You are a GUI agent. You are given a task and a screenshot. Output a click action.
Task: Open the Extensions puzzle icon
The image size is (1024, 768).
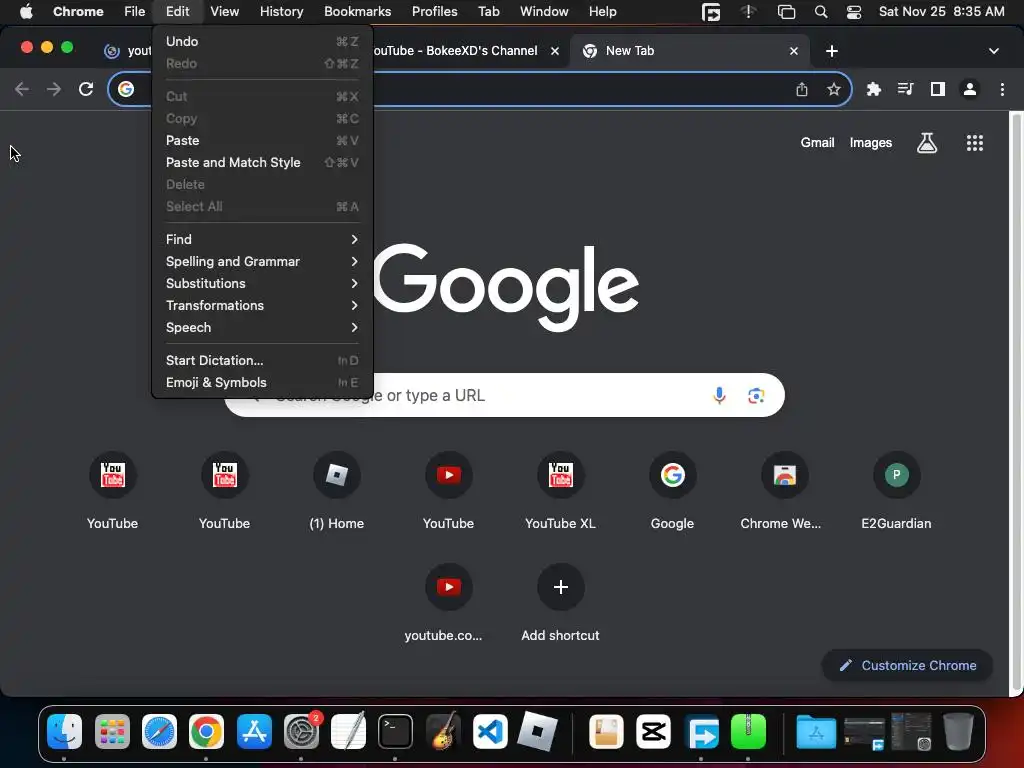874,89
